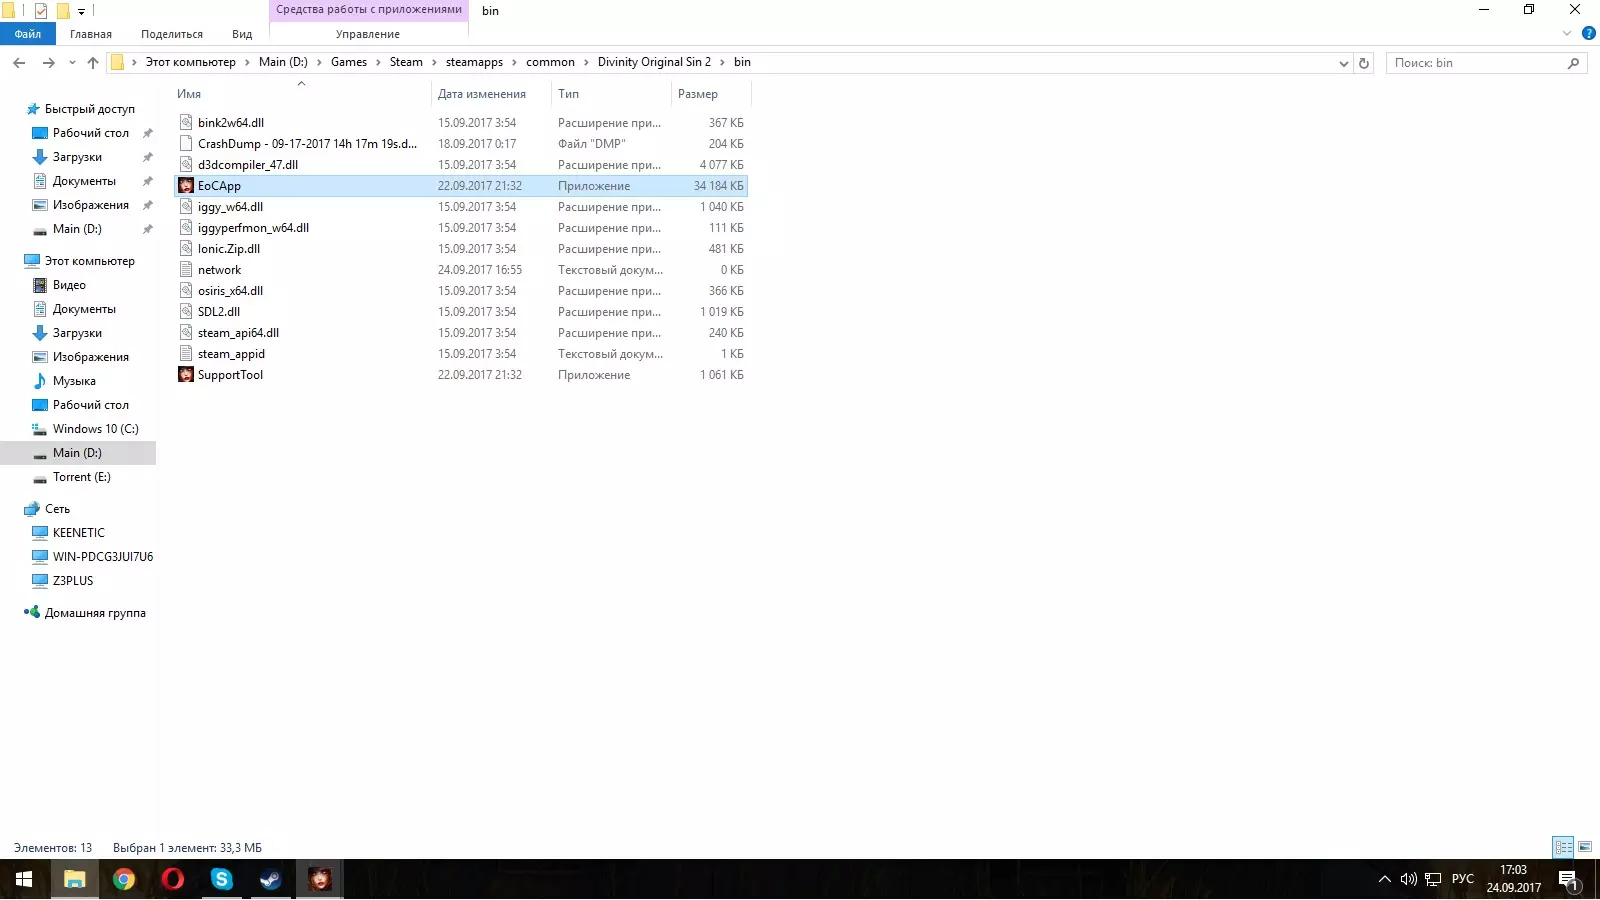Expand subfolders after Games in address bar

pyautogui.click(x=378, y=63)
